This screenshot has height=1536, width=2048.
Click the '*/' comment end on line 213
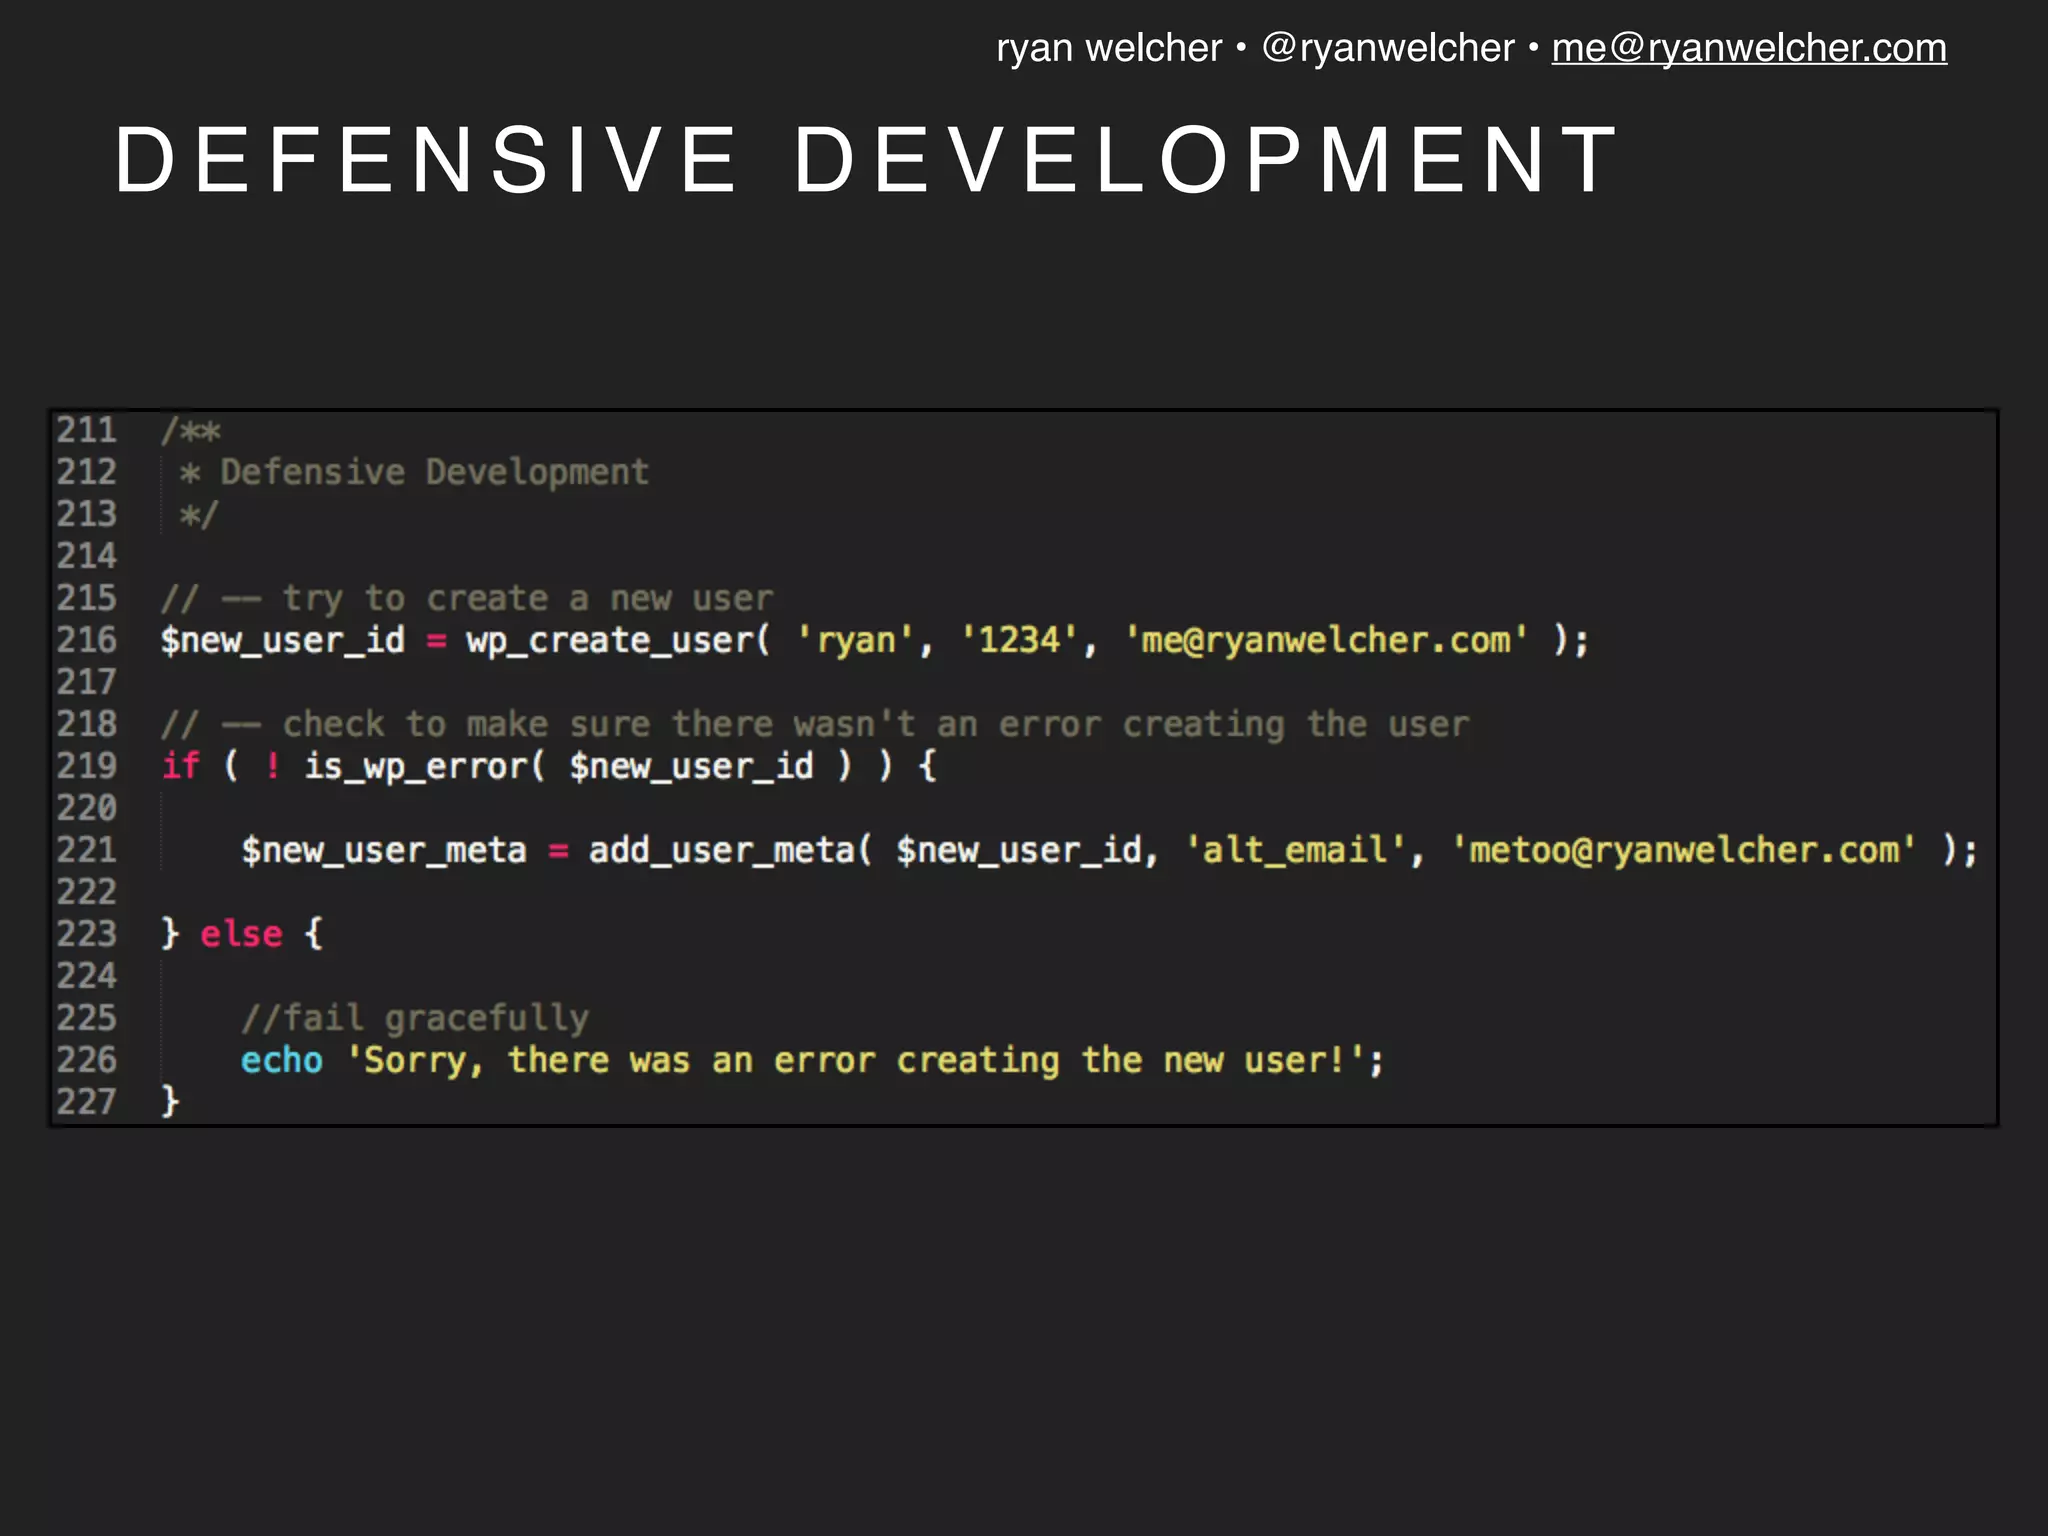(x=198, y=515)
